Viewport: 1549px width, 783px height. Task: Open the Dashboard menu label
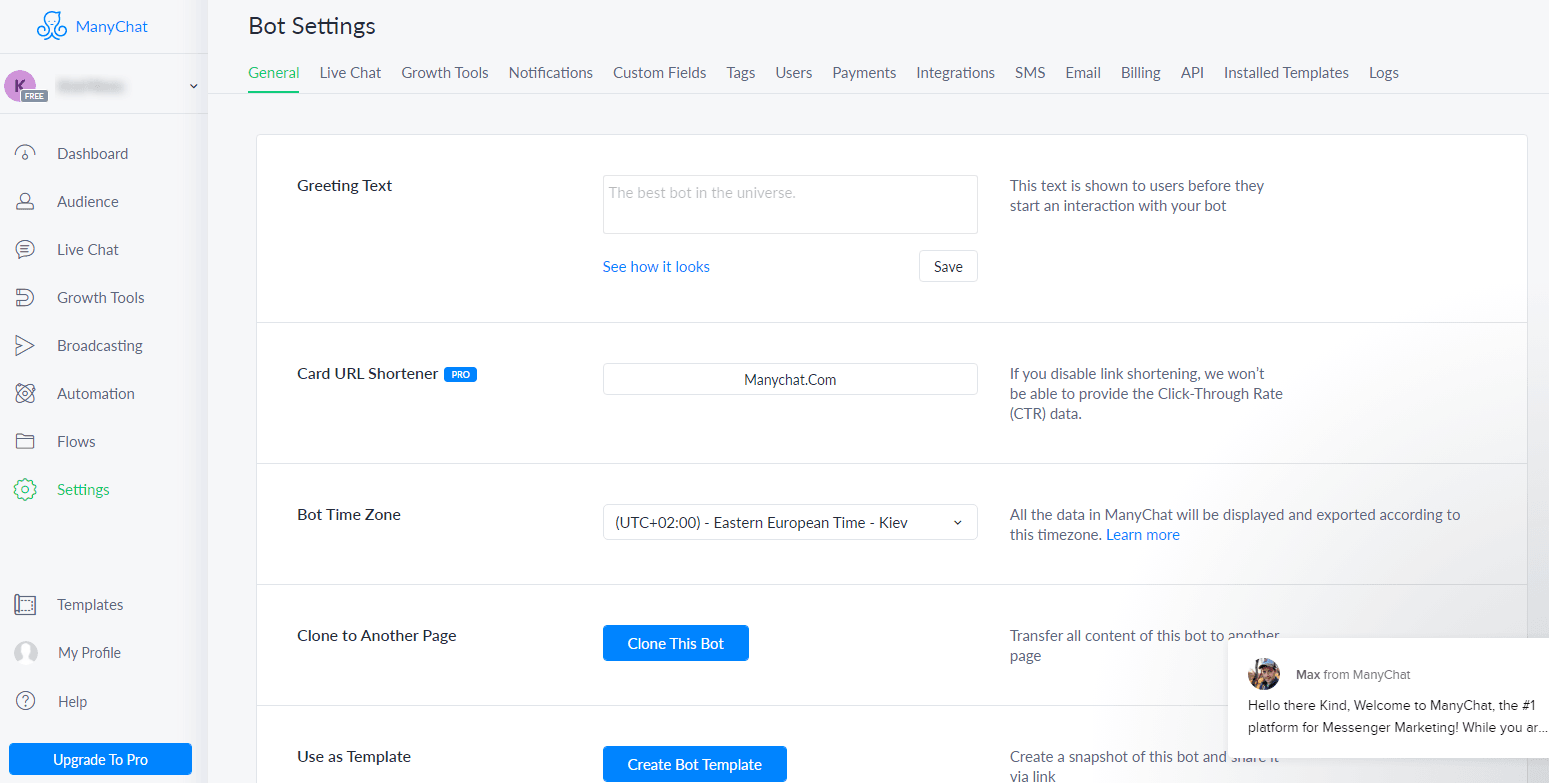pos(93,154)
